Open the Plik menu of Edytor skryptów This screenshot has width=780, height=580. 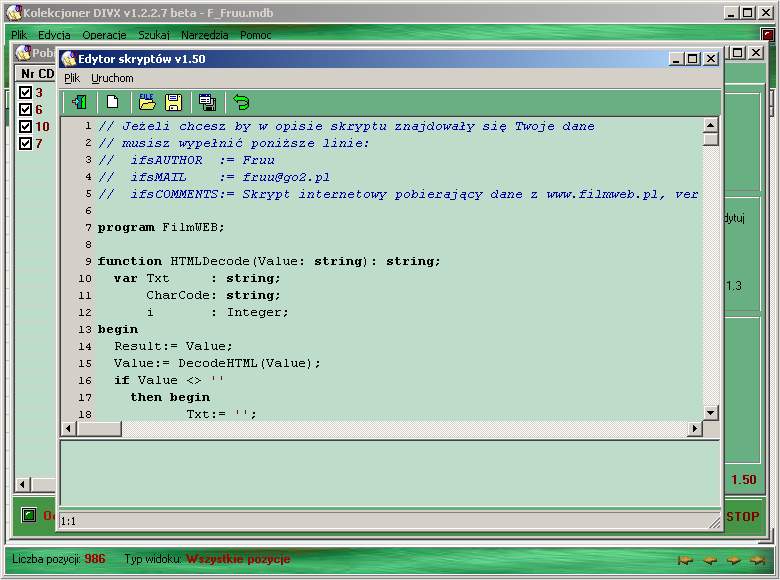[x=72, y=78]
